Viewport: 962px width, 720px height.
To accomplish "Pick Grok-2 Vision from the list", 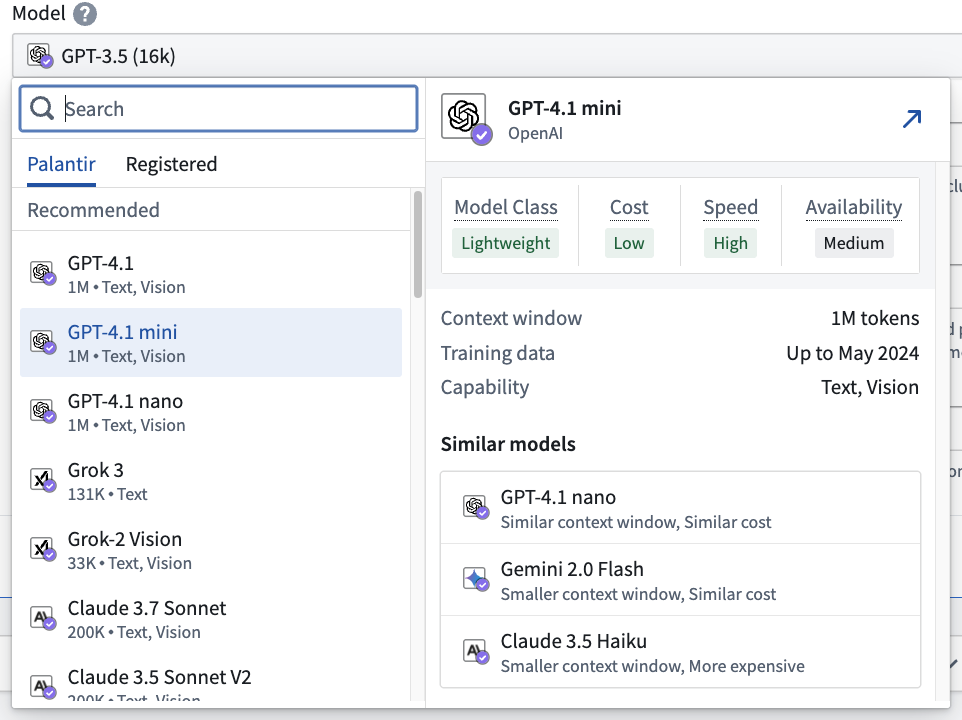I will pyautogui.click(x=211, y=550).
